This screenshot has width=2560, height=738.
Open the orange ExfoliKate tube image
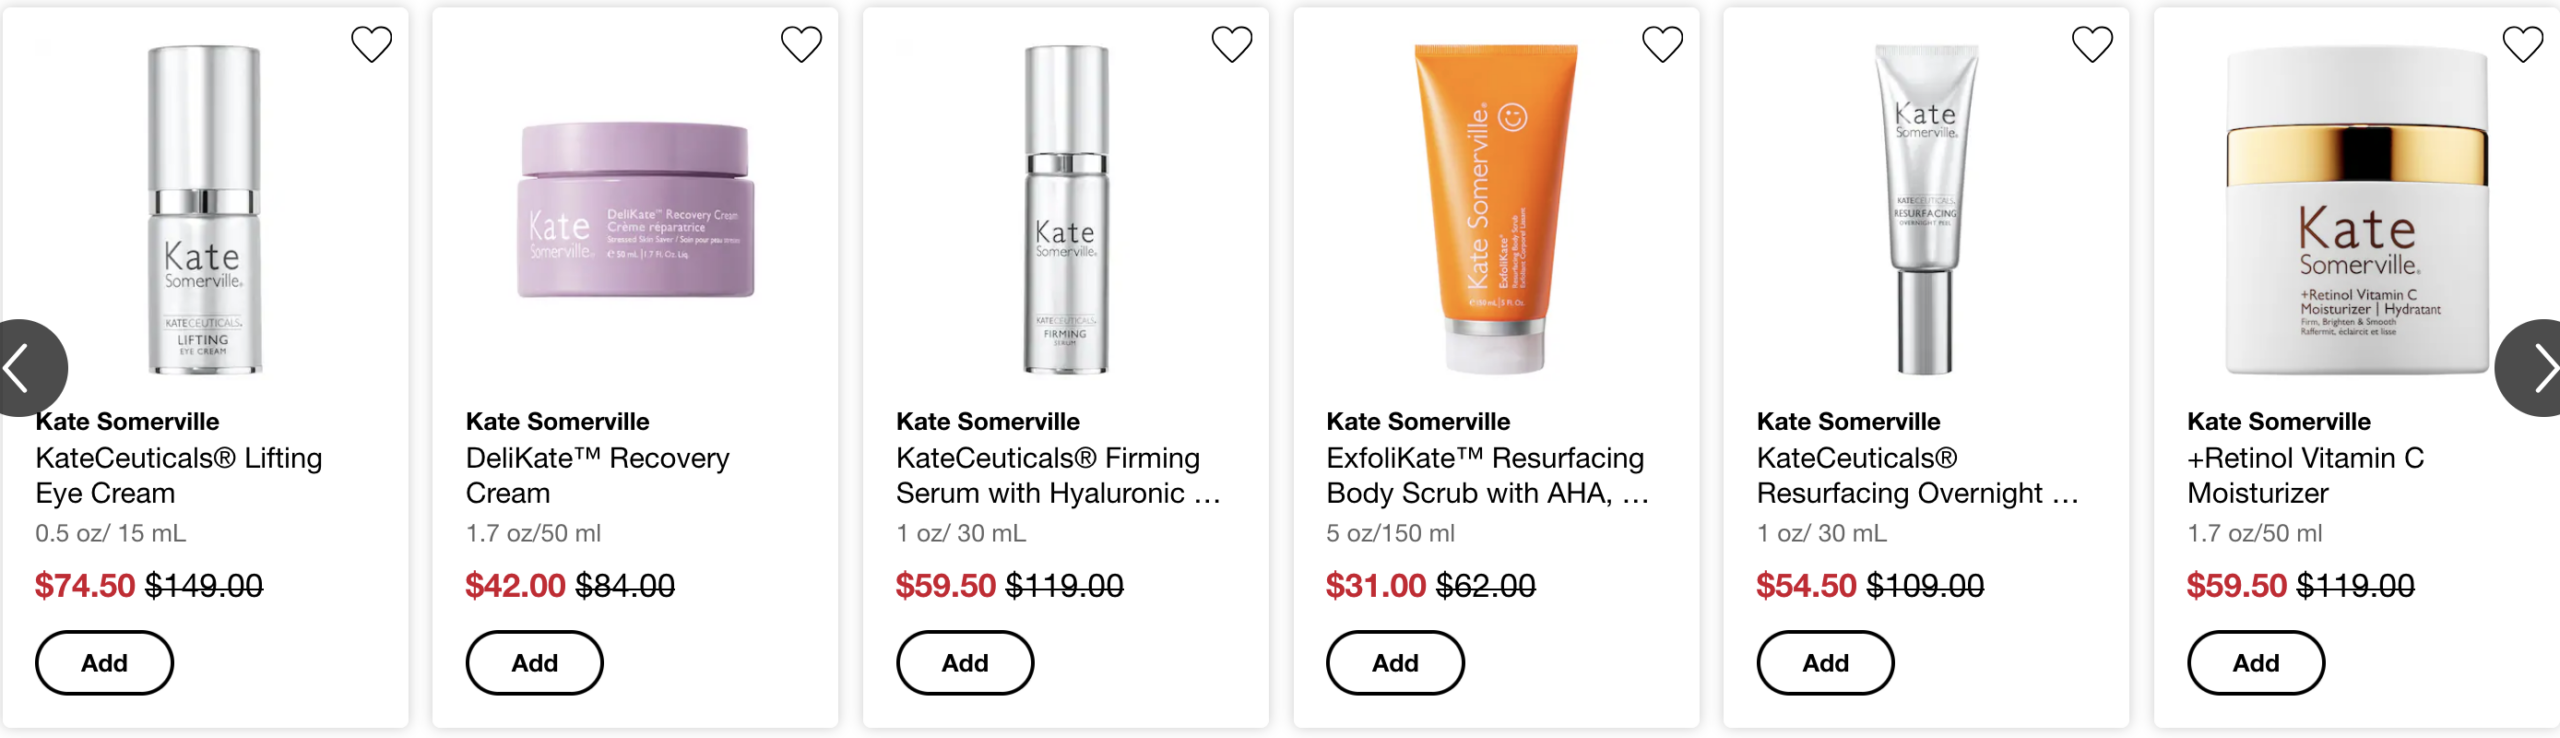click(1495, 208)
